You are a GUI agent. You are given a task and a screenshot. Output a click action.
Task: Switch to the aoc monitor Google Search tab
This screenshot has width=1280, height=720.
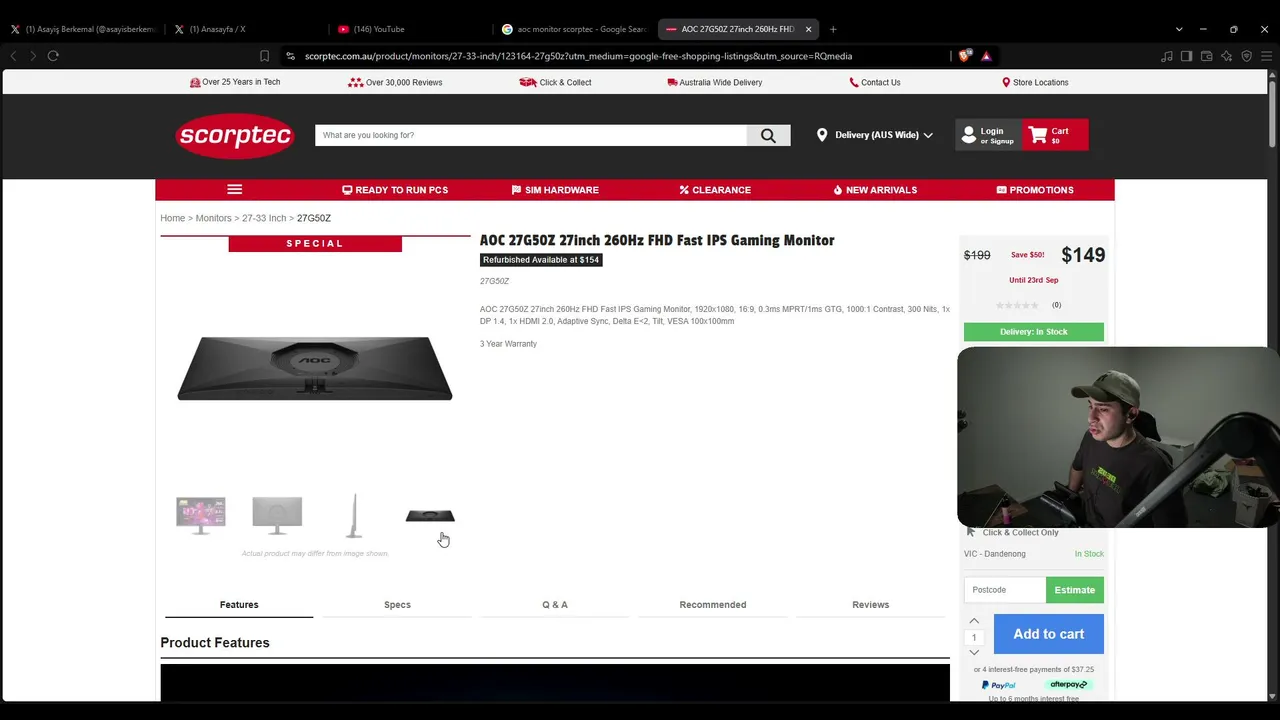(x=574, y=29)
